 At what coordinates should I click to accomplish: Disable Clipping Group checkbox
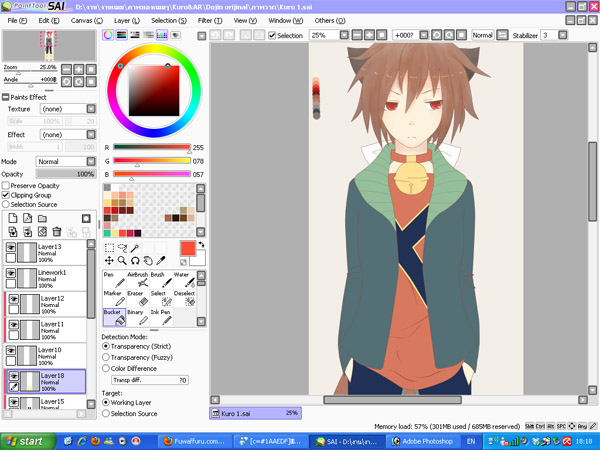coord(6,195)
